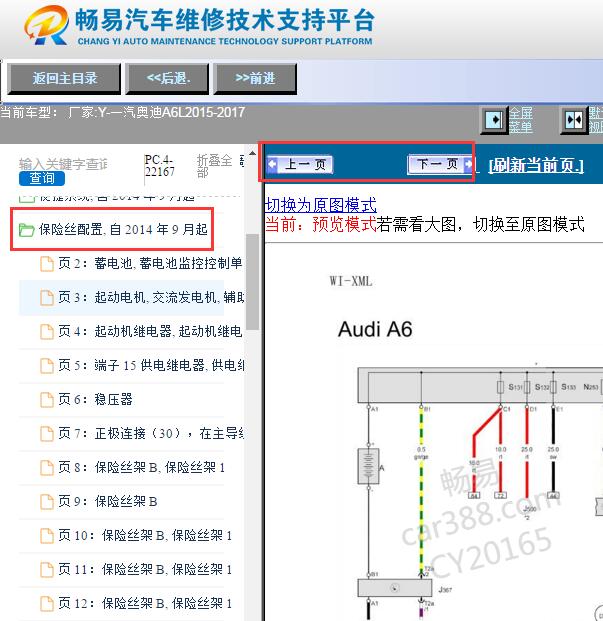This screenshot has height=621, width=603.
Task: Go forward with the >>前进 button
Action: [255, 78]
